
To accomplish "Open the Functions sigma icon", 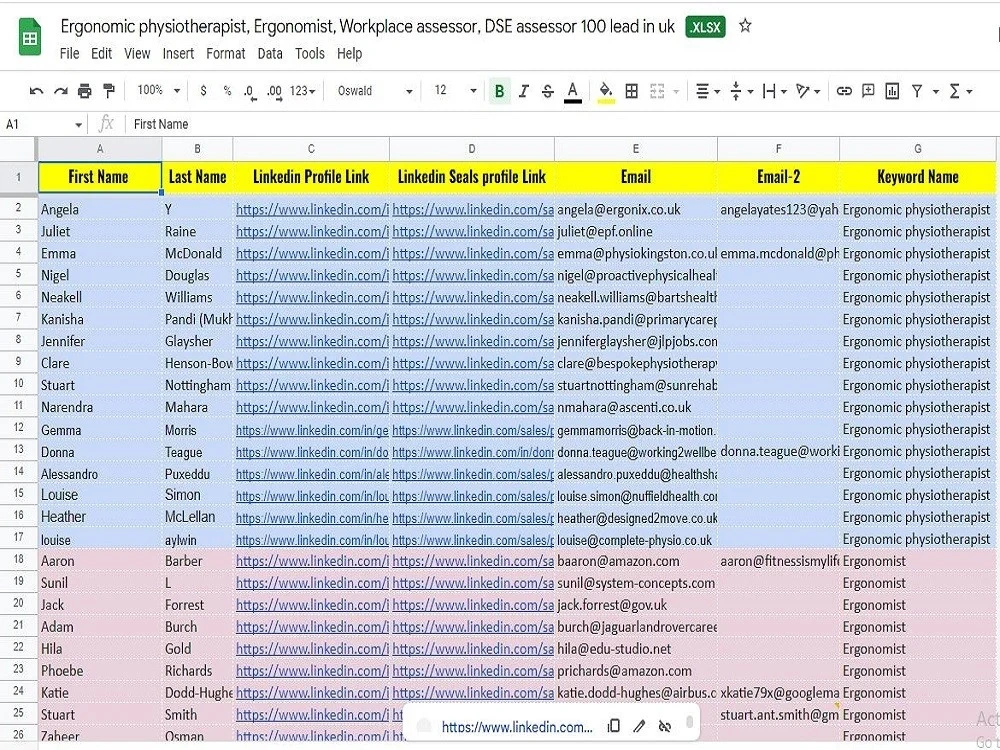I will pos(955,91).
